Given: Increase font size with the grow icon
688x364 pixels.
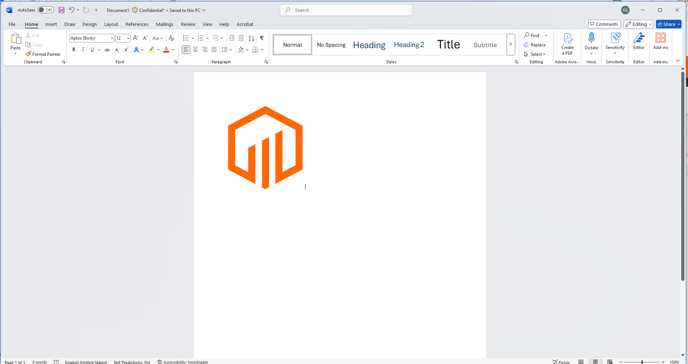Looking at the screenshot, I should 136,38.
